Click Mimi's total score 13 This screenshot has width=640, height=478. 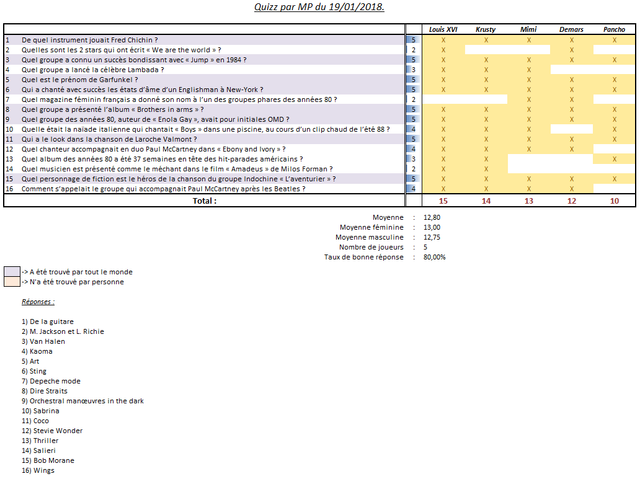pyautogui.click(x=529, y=201)
